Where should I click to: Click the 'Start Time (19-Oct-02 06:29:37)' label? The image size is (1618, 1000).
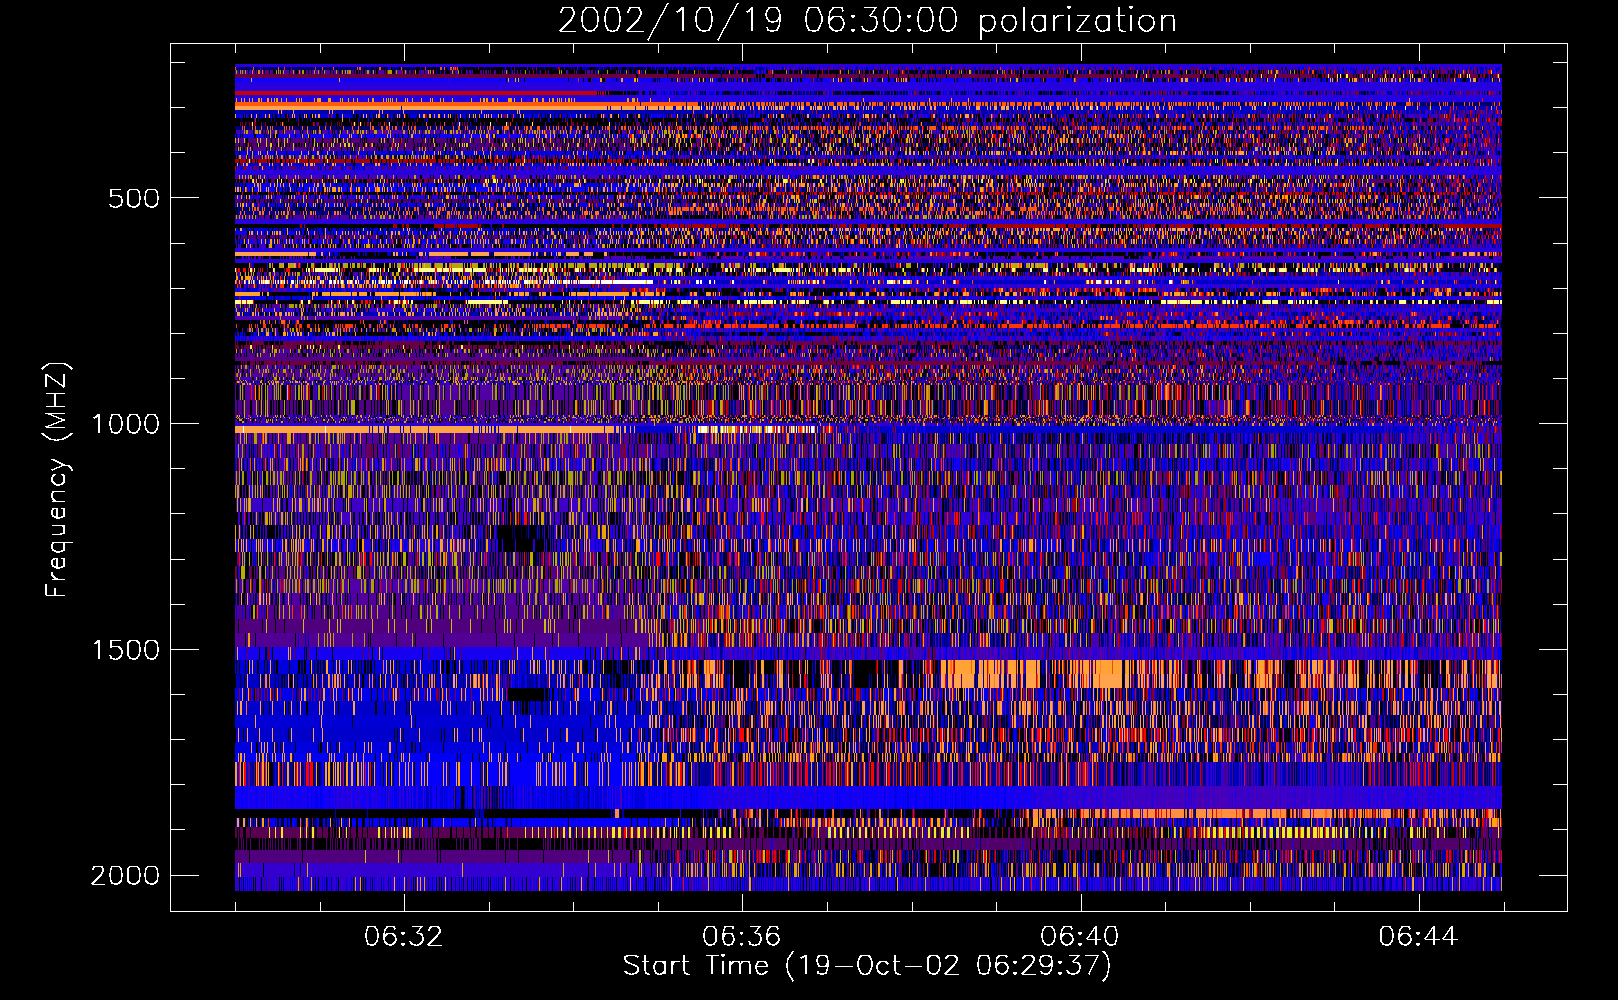coord(867,966)
